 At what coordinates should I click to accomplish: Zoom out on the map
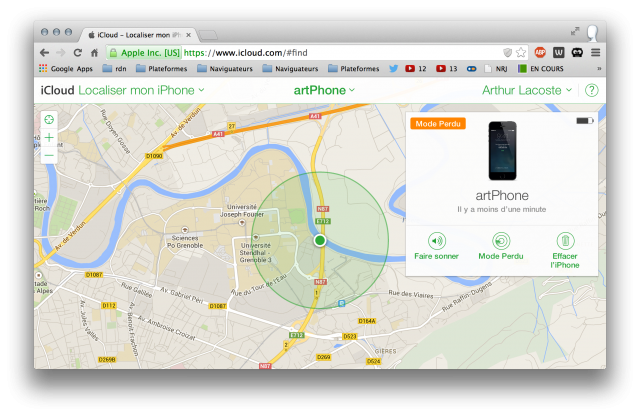click(49, 156)
